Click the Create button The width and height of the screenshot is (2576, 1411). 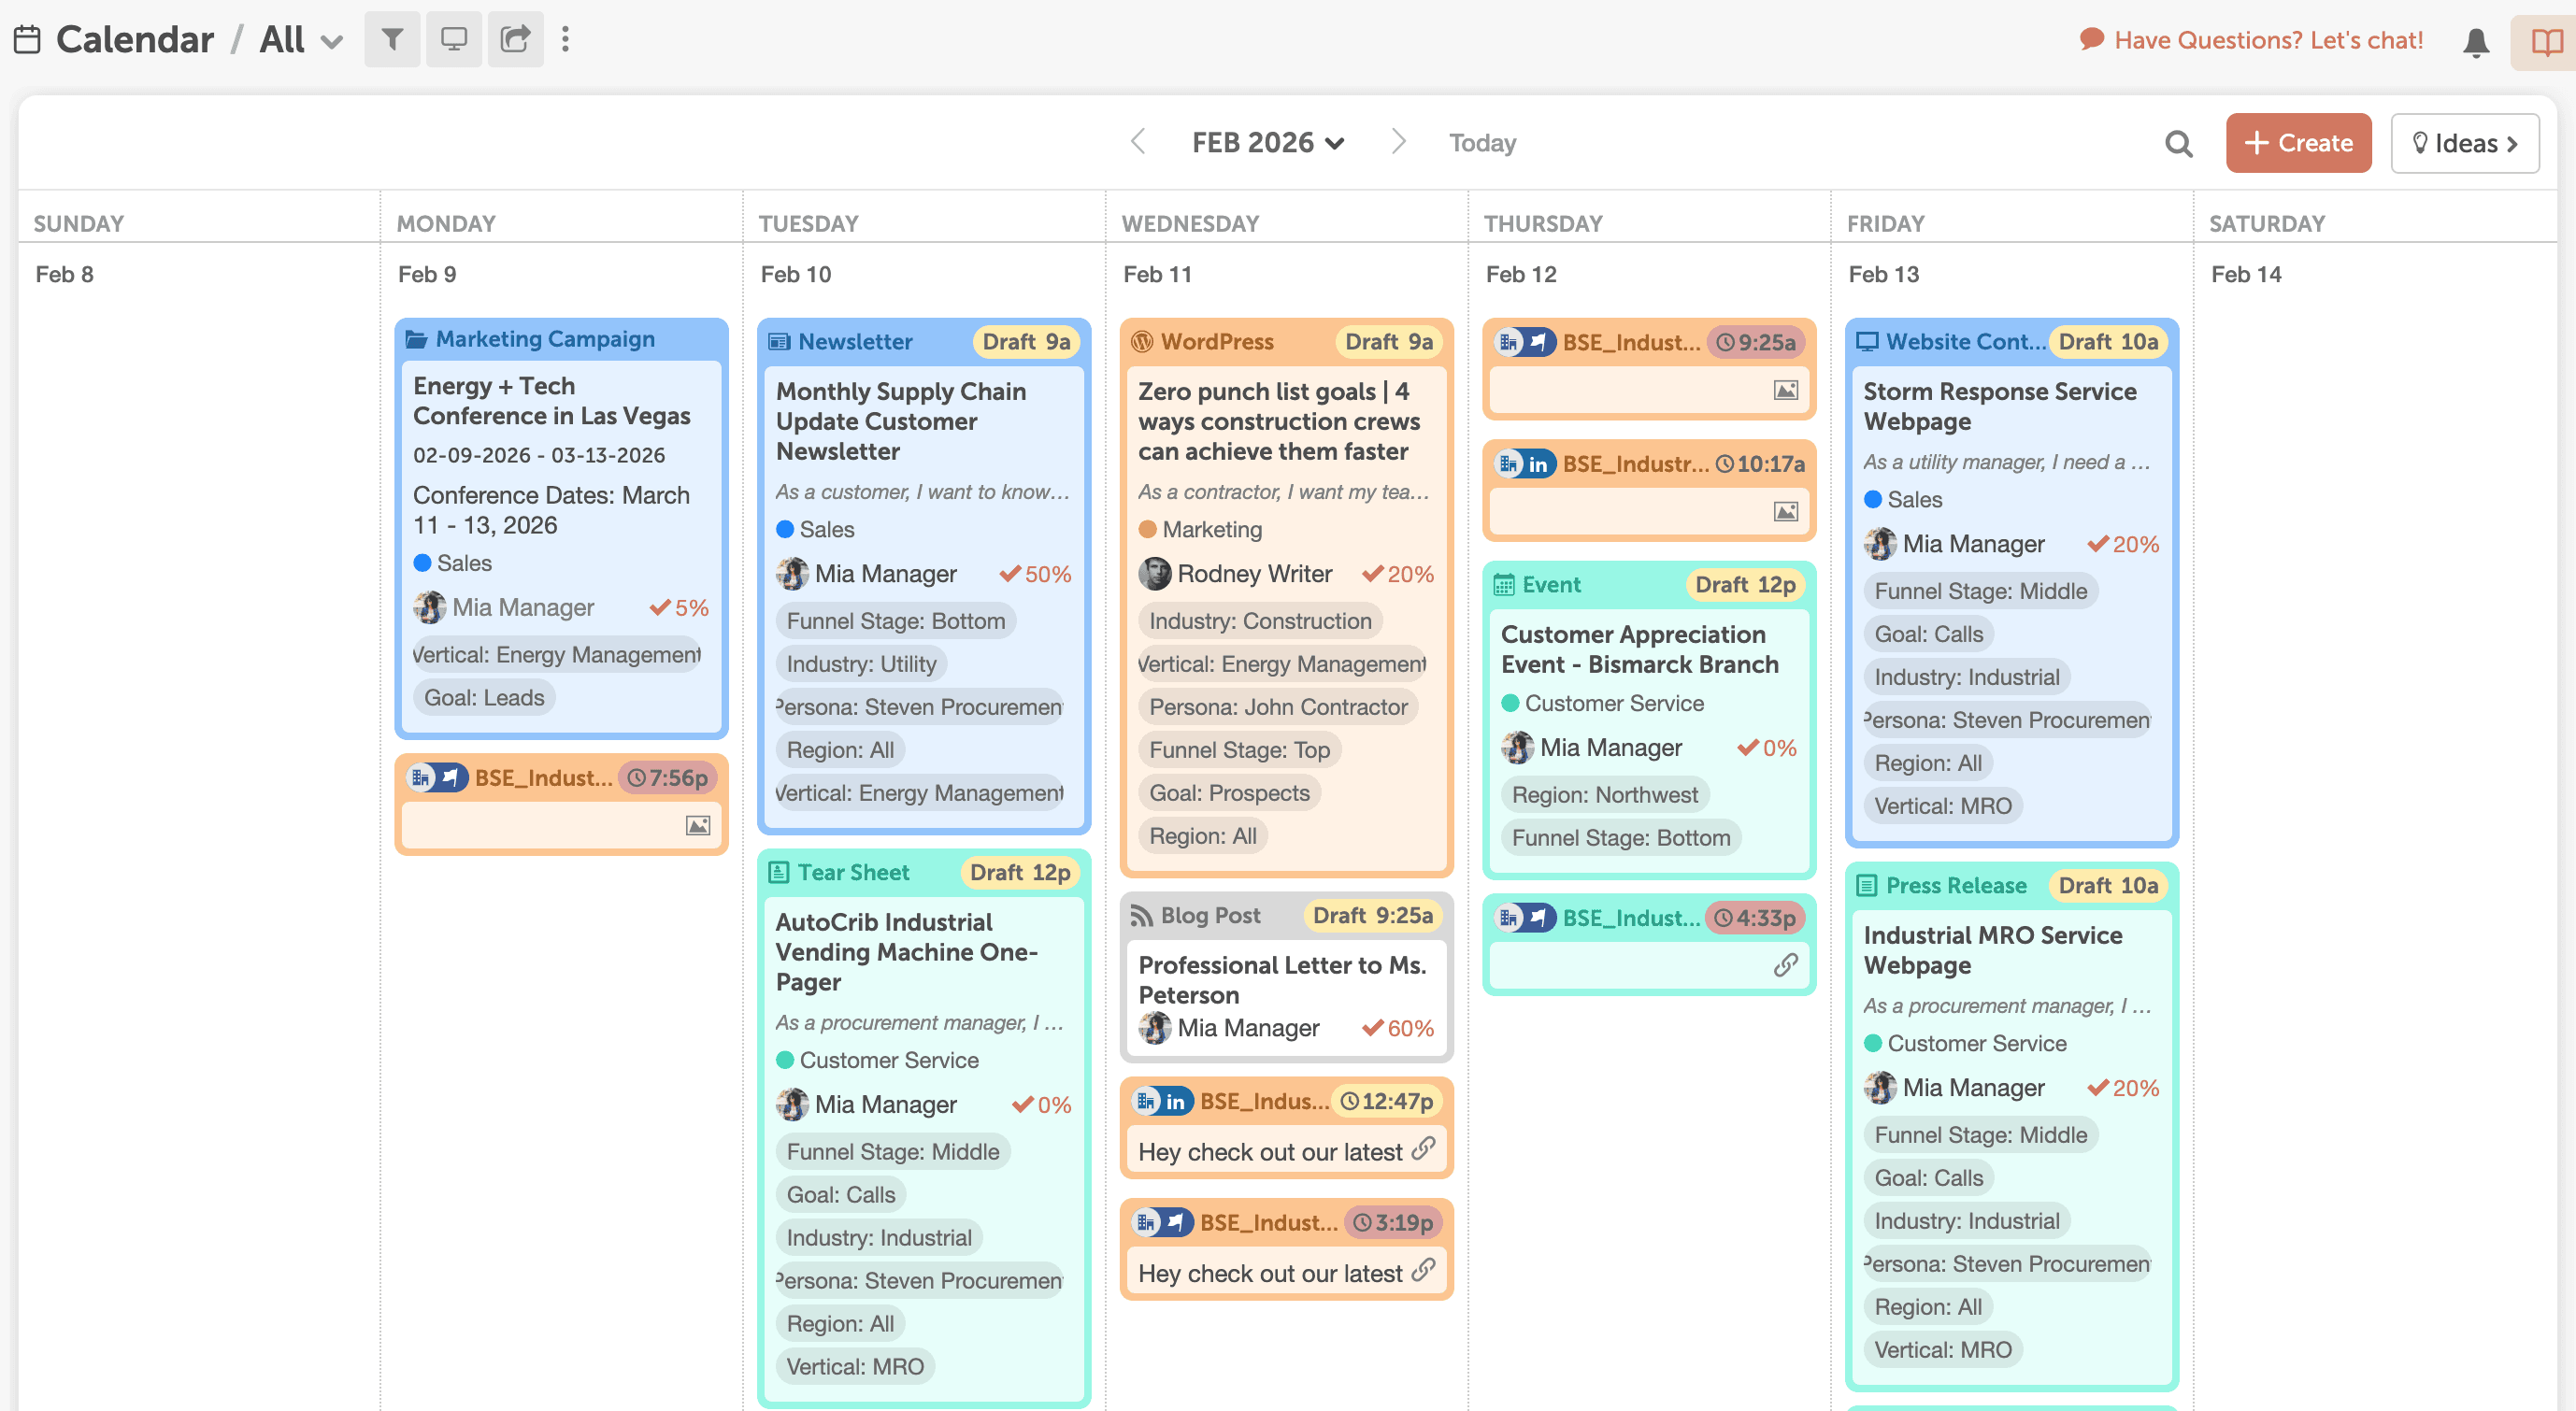(x=2298, y=143)
